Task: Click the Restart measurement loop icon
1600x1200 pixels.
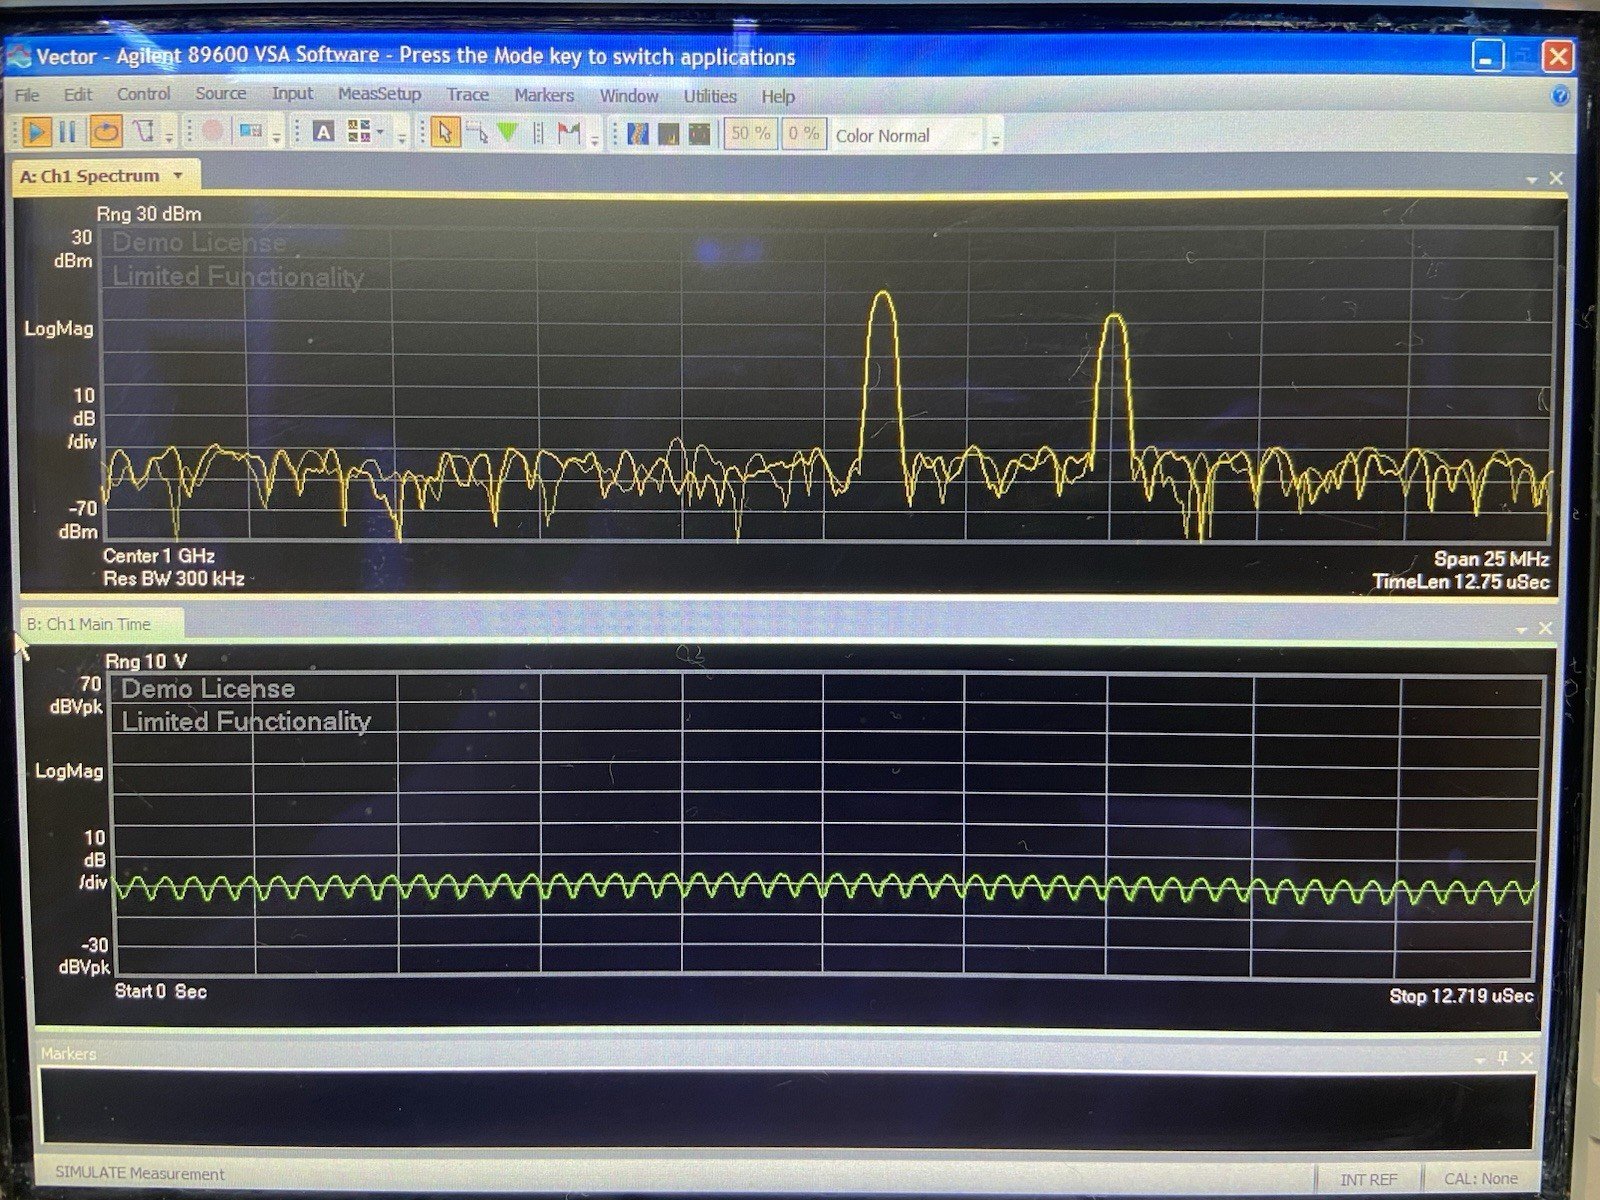Action: (106, 132)
